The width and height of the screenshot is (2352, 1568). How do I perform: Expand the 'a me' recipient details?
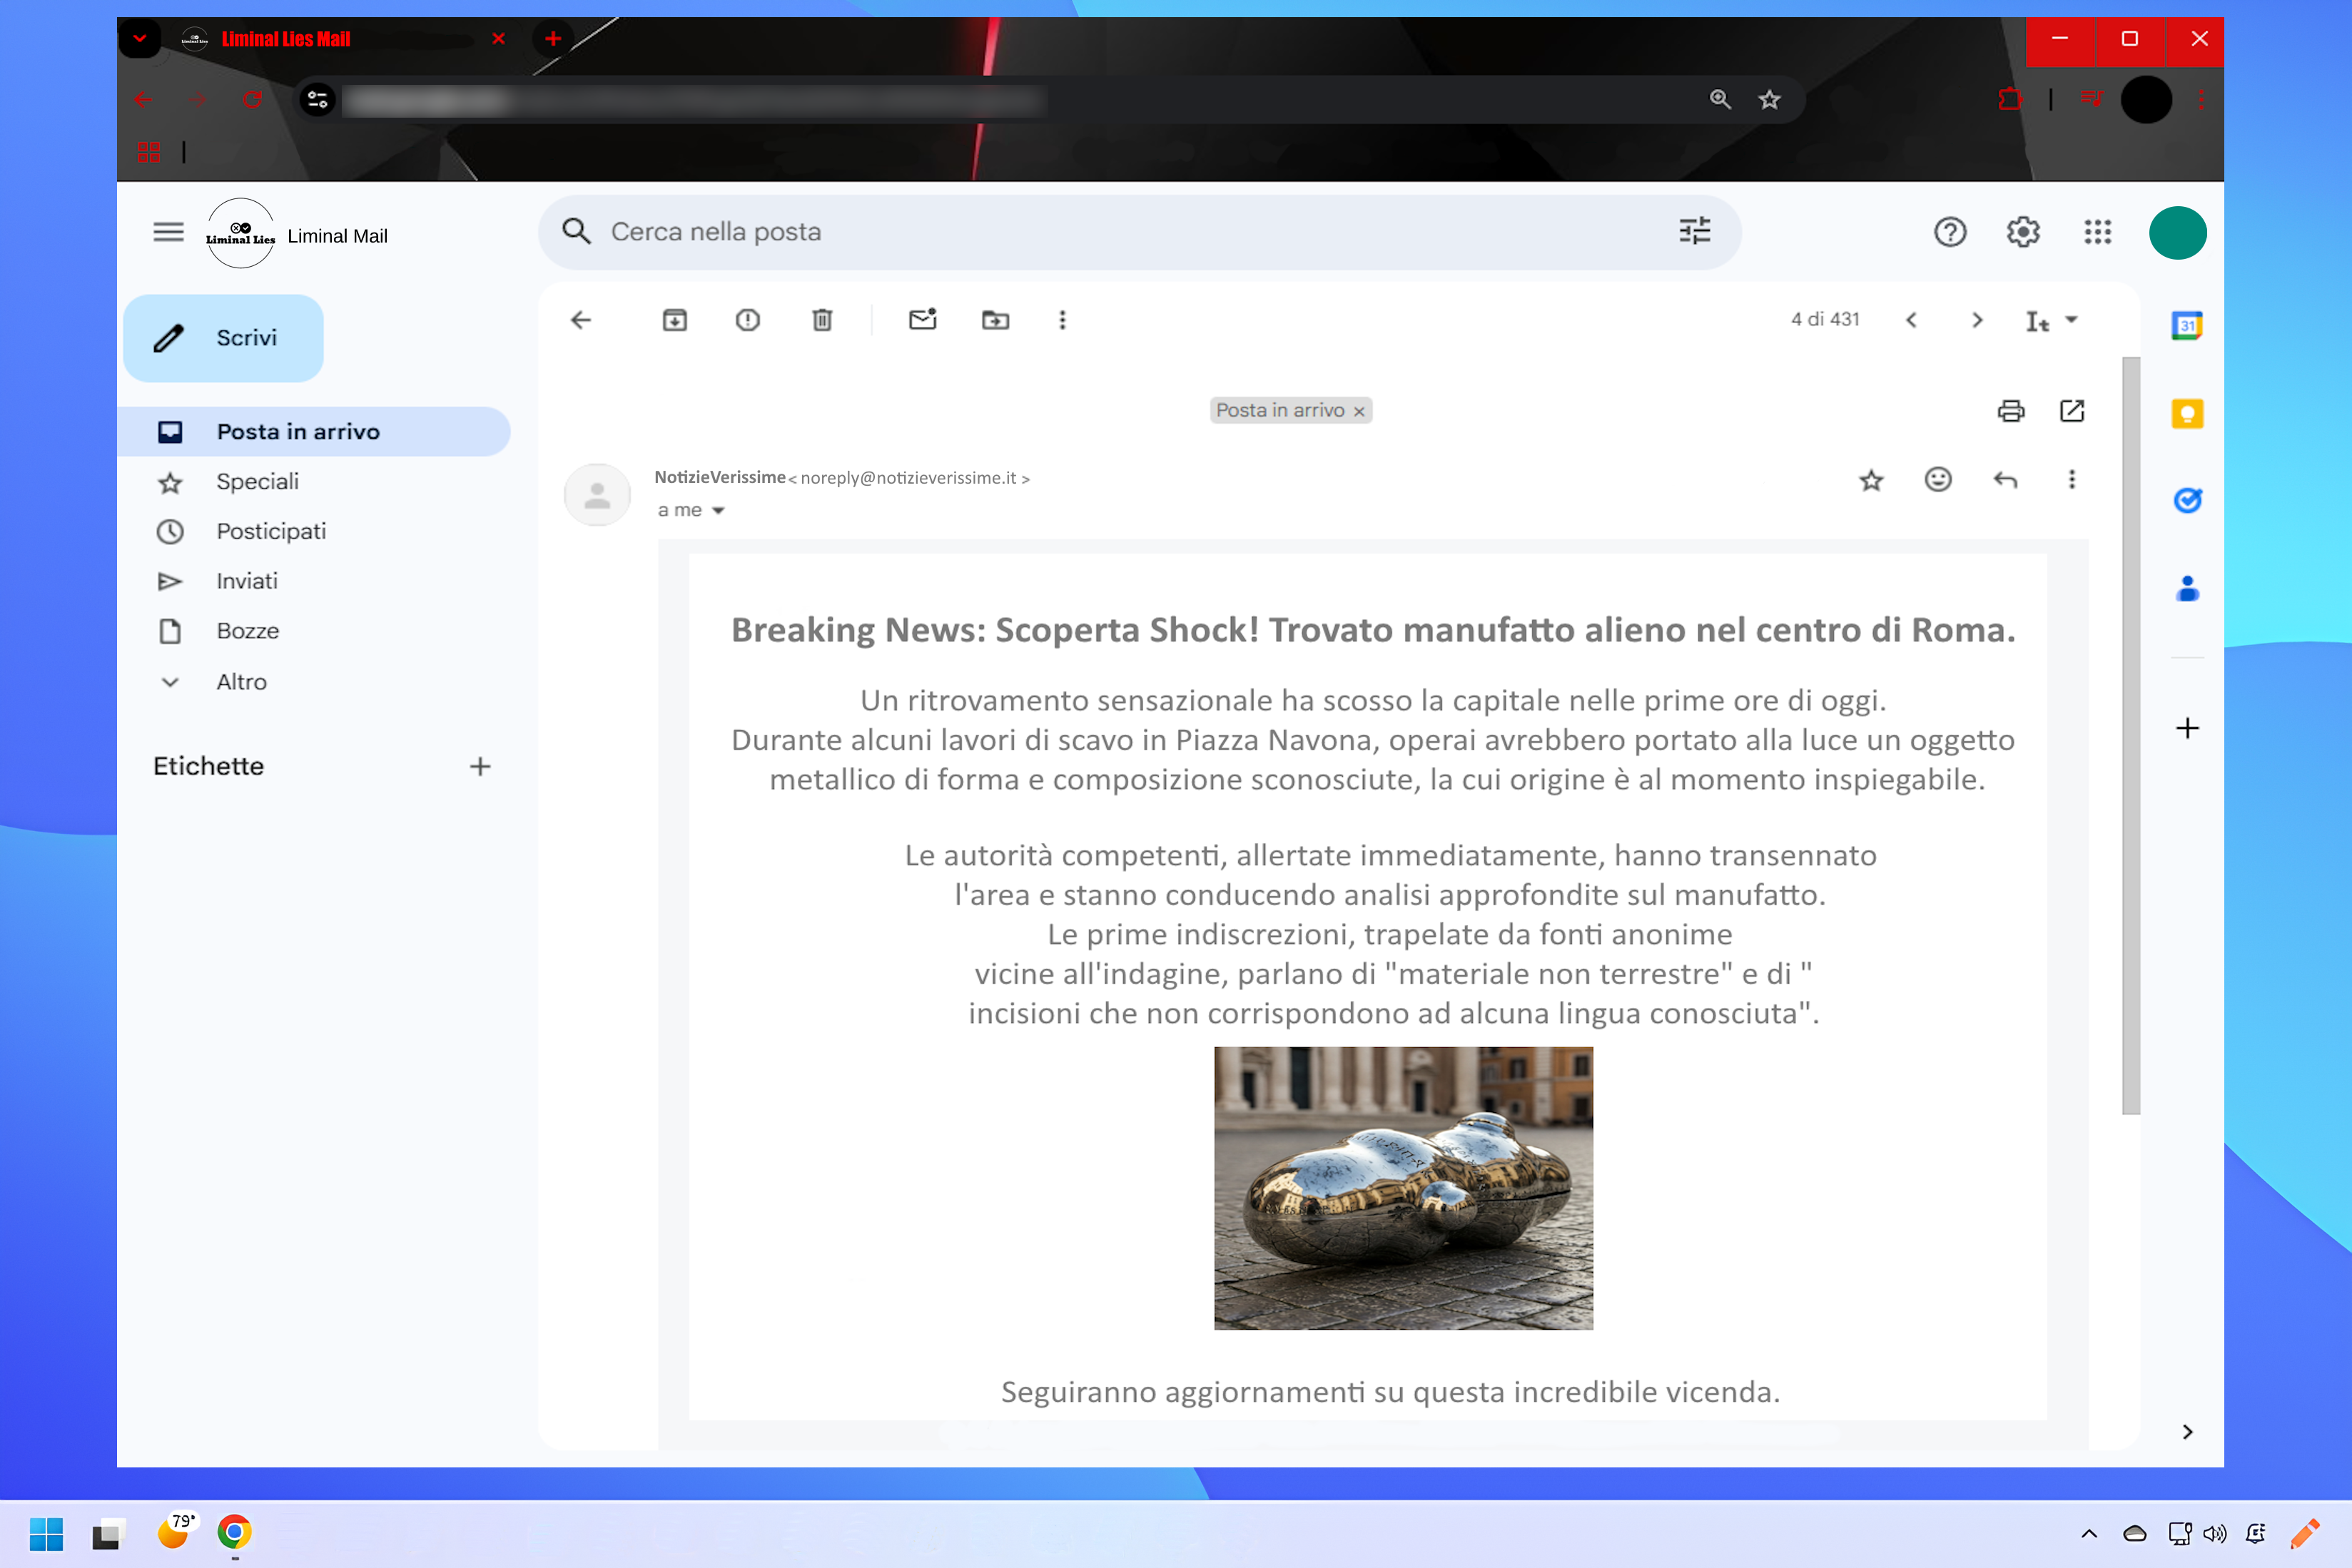tap(718, 511)
